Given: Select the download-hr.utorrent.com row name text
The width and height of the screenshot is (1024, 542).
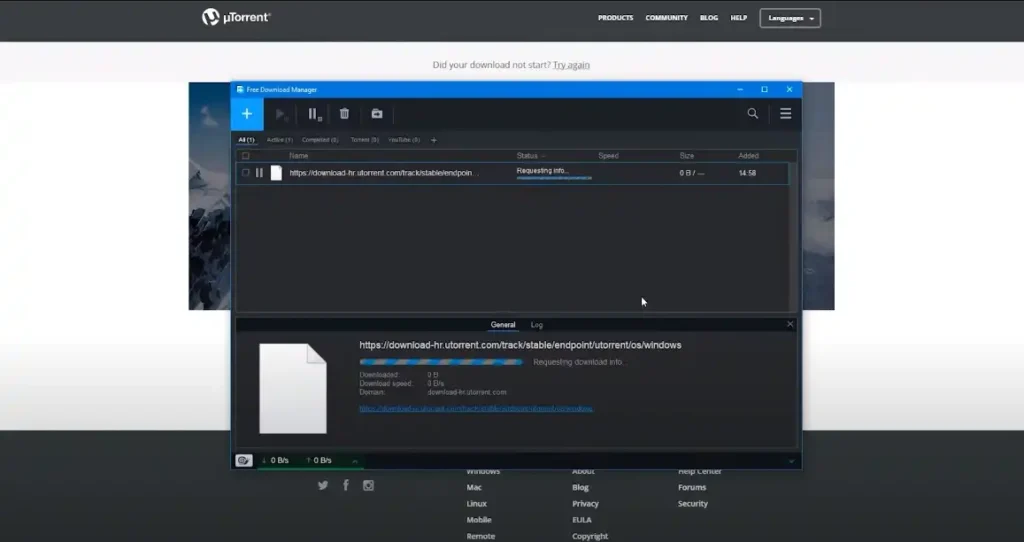Looking at the screenshot, I should point(383,173).
